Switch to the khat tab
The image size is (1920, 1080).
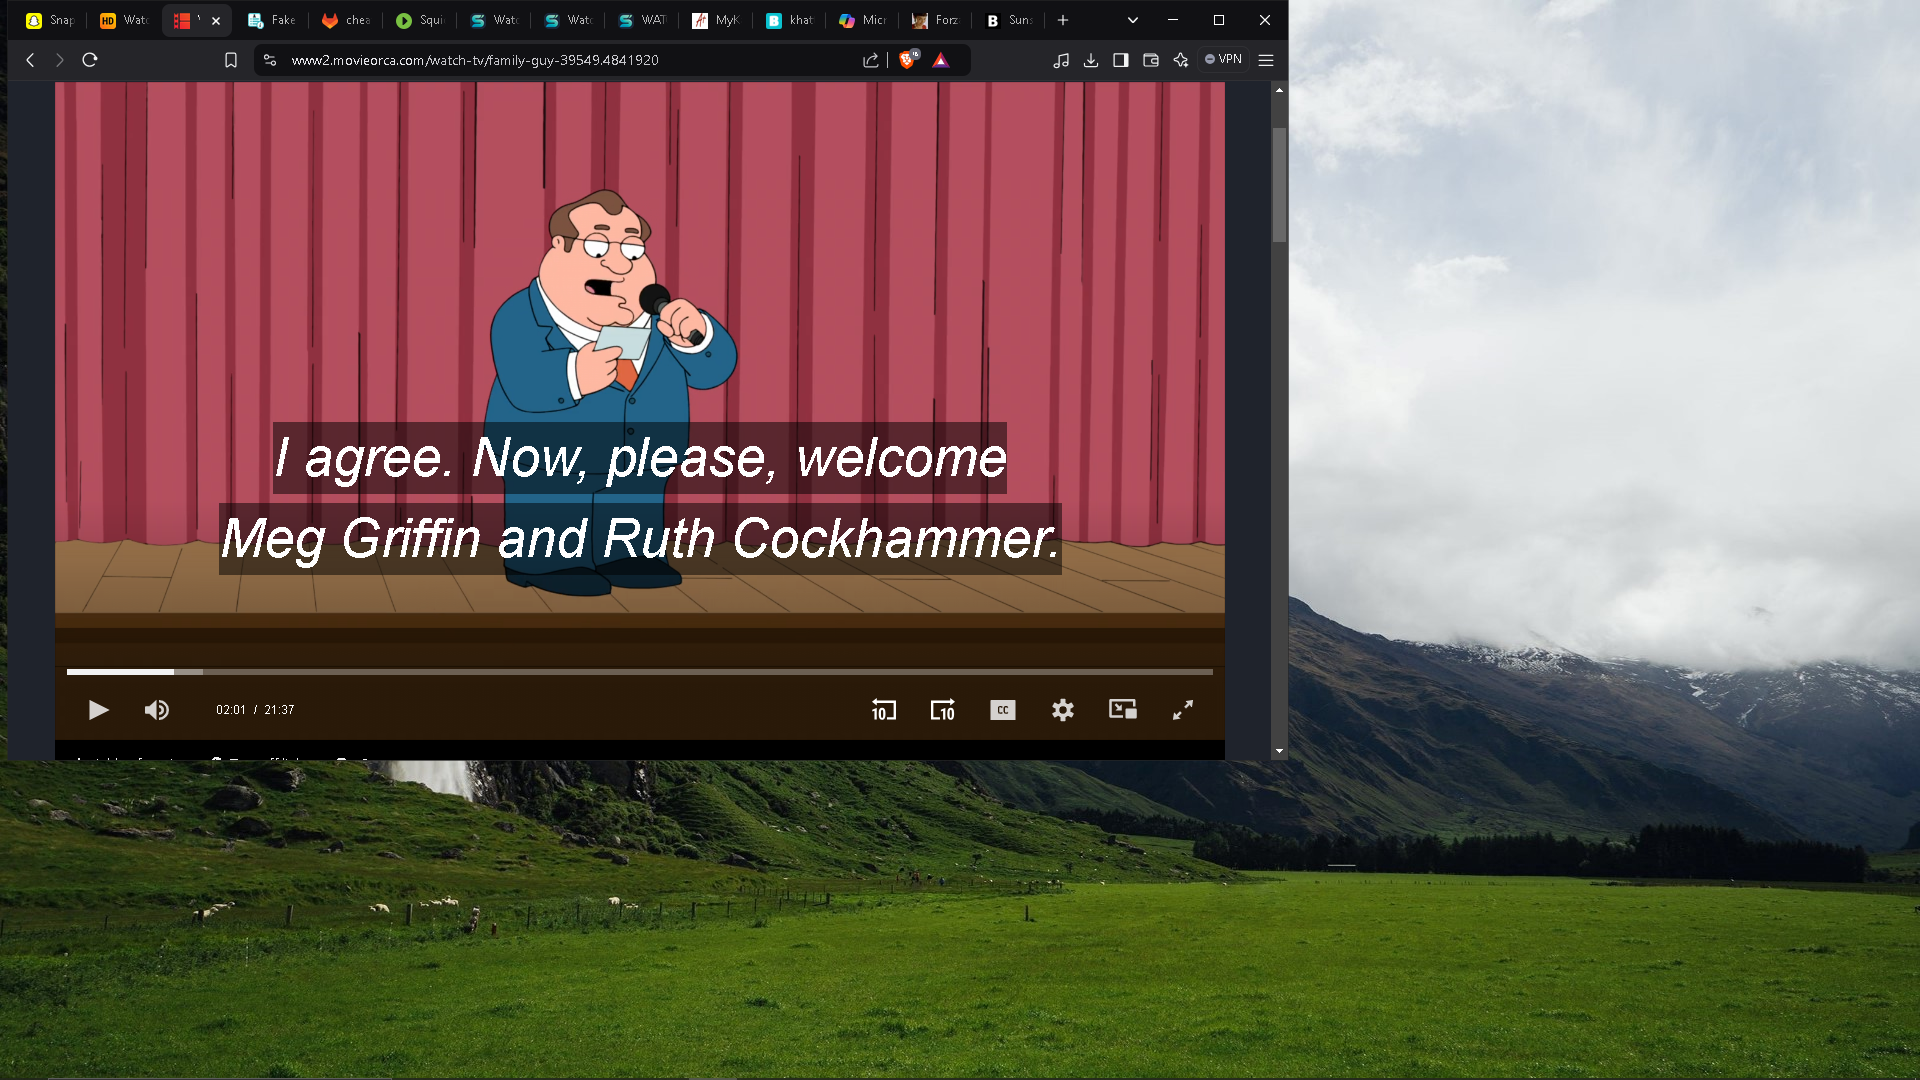[x=790, y=20]
